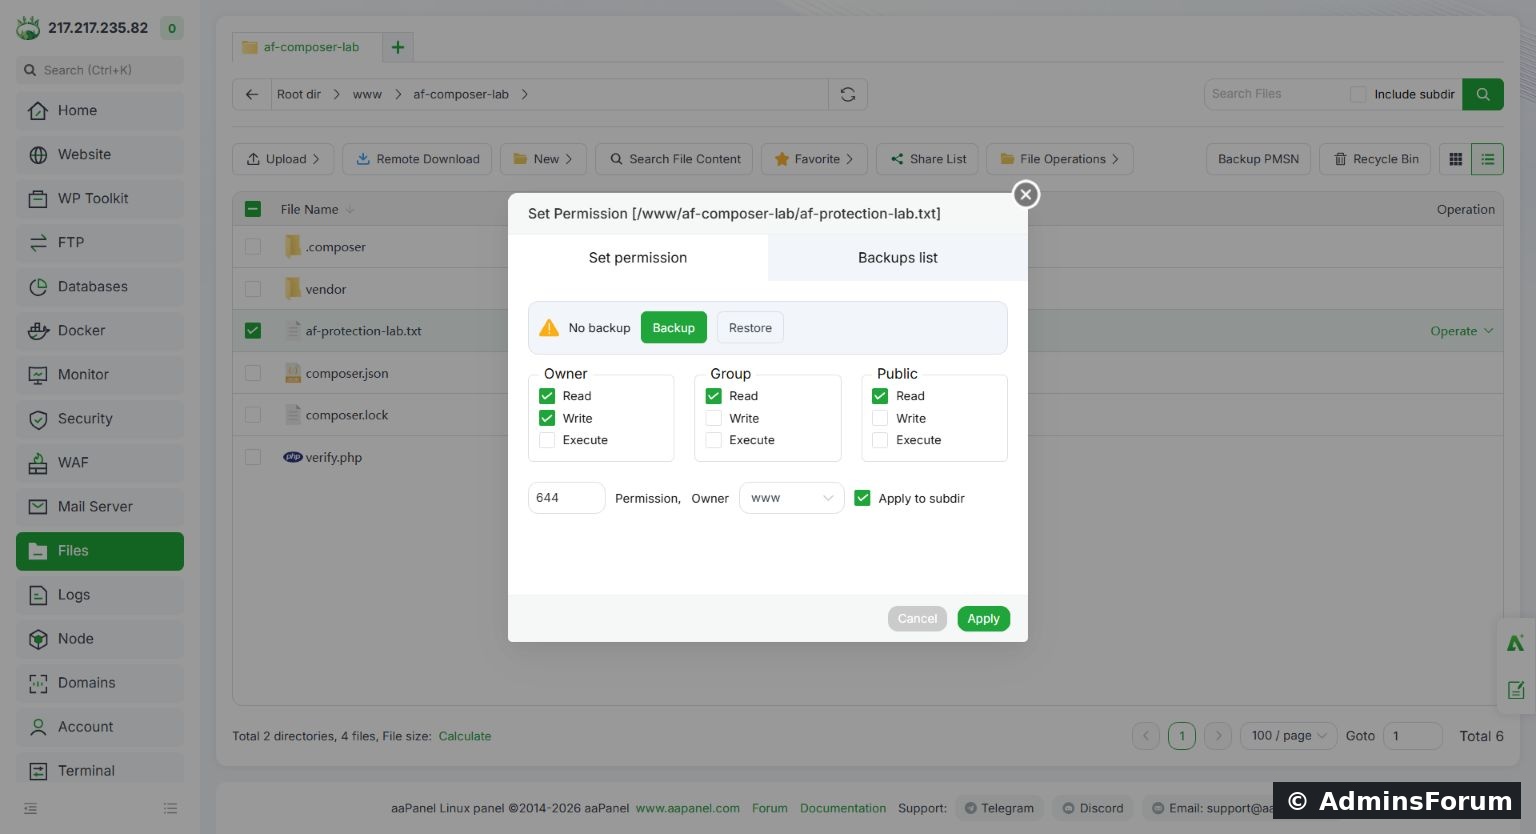Expand the 100 / page selector
1536x834 pixels.
1288,736
